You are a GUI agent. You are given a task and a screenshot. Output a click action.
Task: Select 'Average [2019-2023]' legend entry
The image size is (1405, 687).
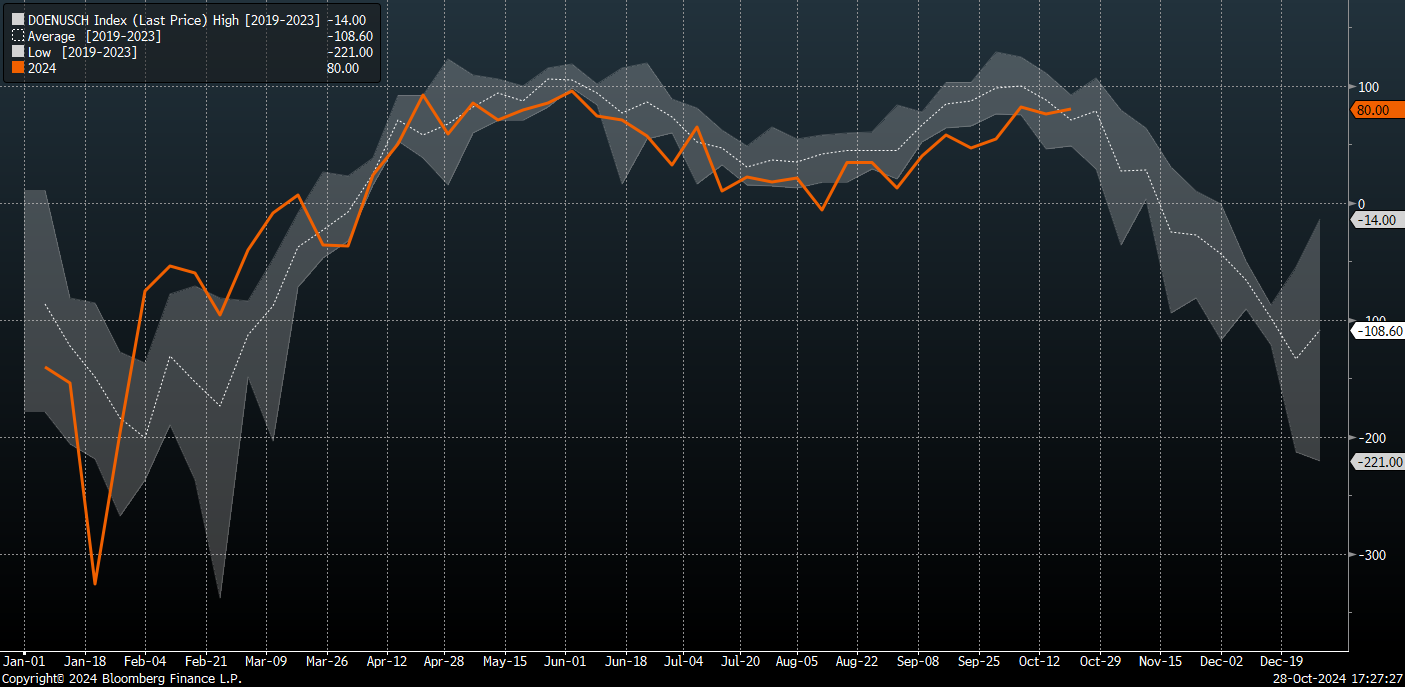(x=94, y=36)
